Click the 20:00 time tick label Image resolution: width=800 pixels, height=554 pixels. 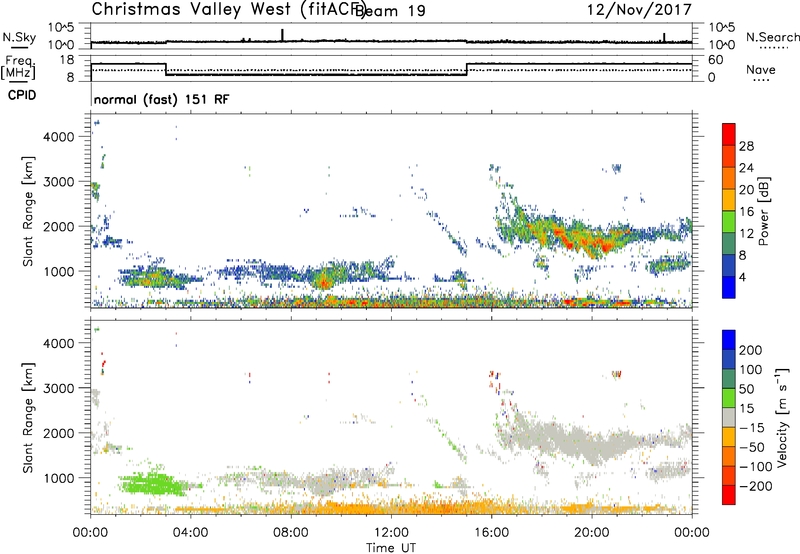tap(592, 533)
